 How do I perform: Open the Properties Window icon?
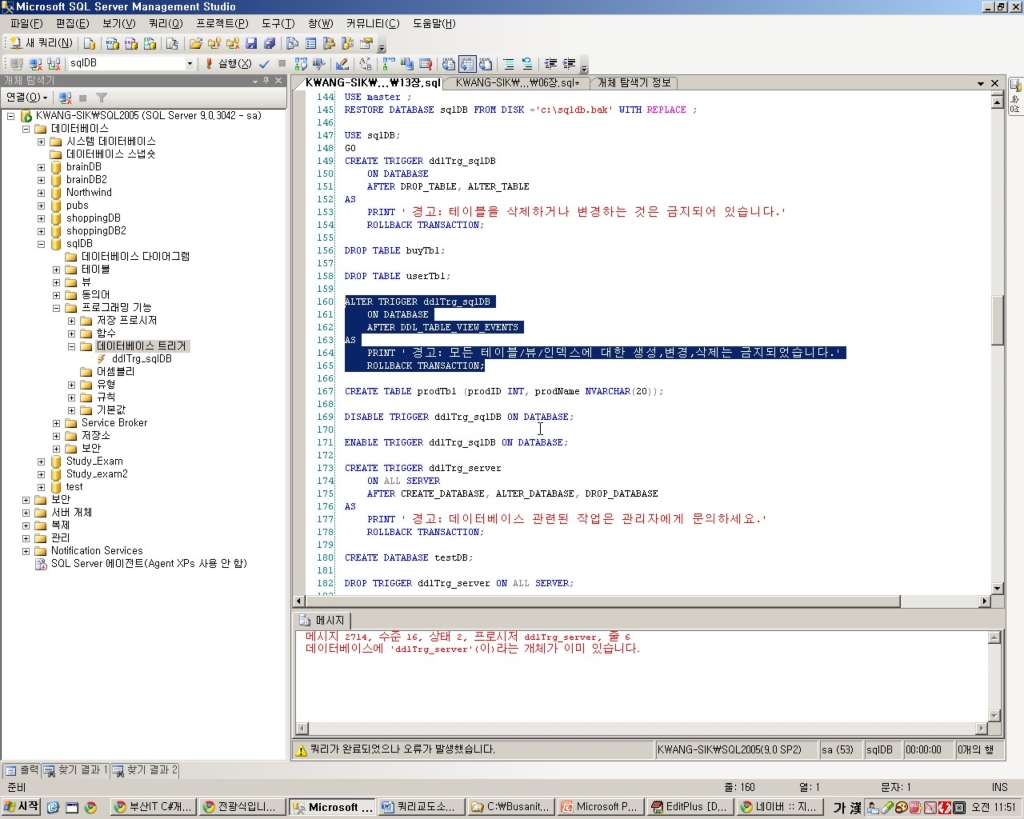click(x=366, y=44)
